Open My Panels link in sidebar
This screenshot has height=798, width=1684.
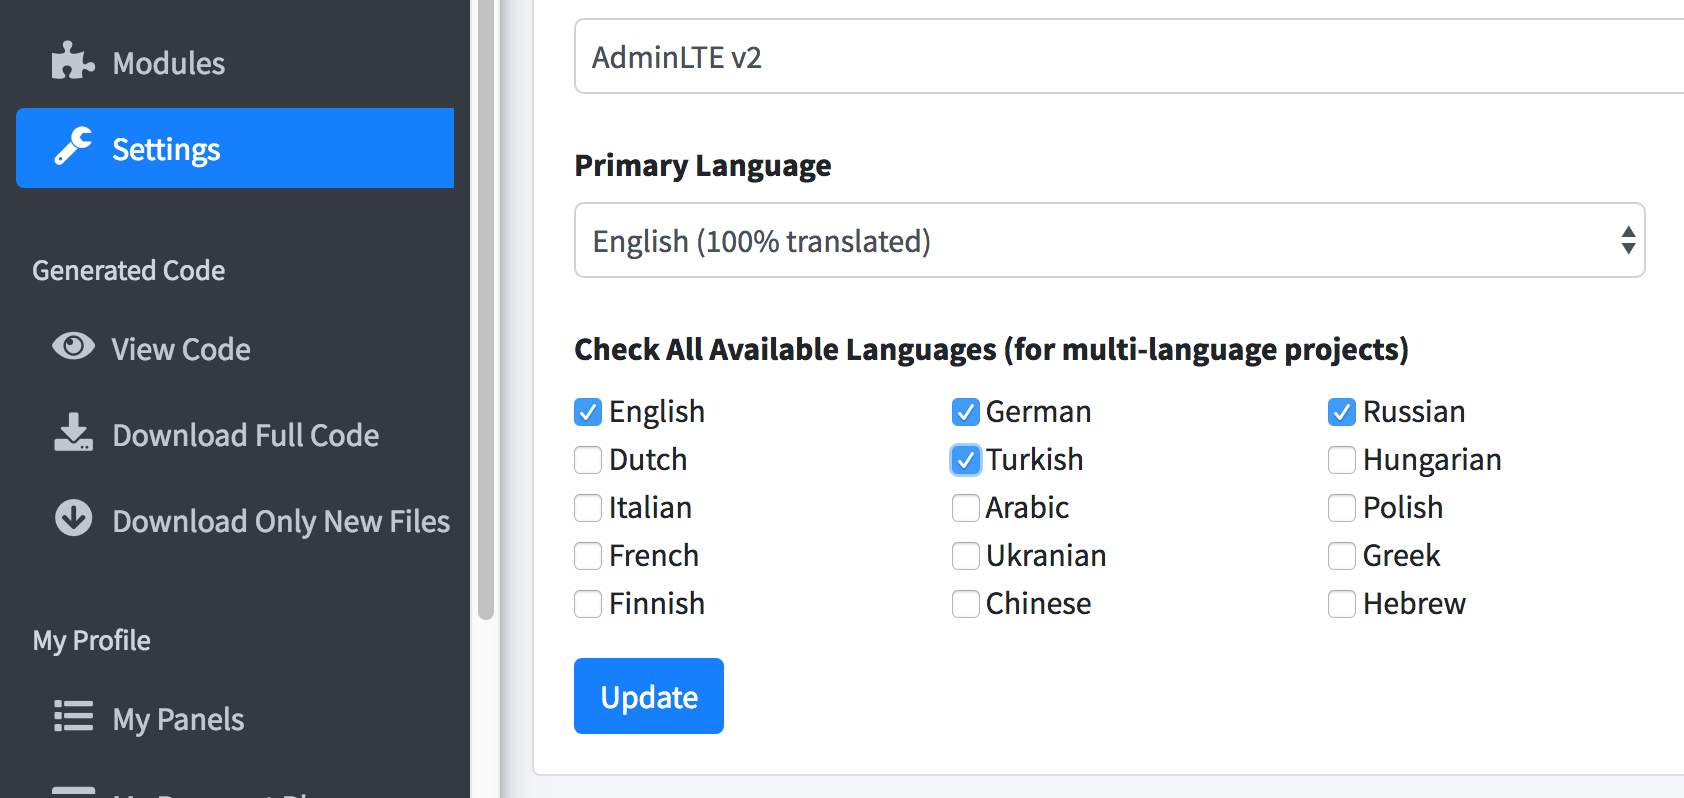click(178, 719)
